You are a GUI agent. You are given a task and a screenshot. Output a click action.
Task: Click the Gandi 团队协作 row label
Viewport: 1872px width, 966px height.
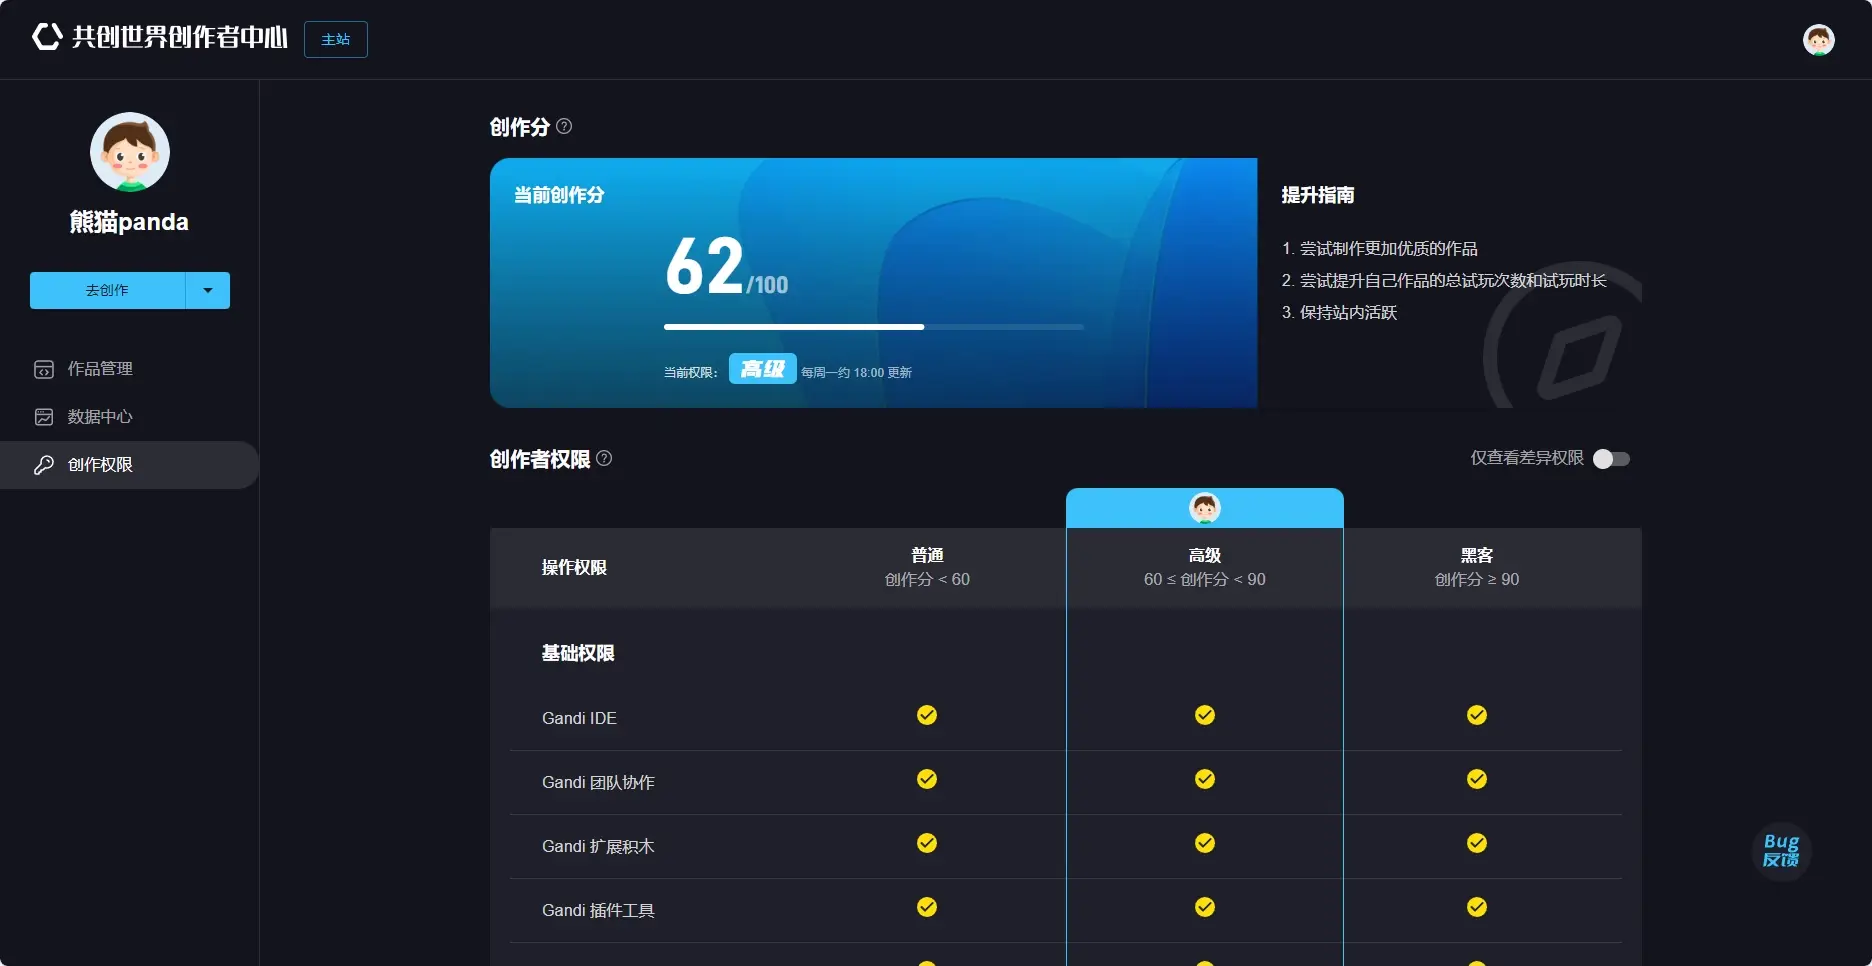click(x=598, y=782)
